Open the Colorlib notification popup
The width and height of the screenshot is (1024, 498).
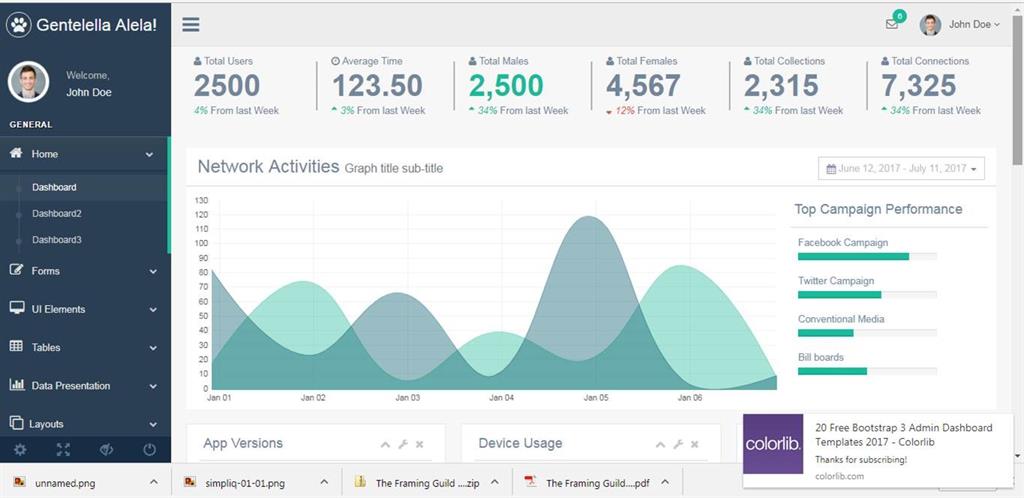(878, 450)
